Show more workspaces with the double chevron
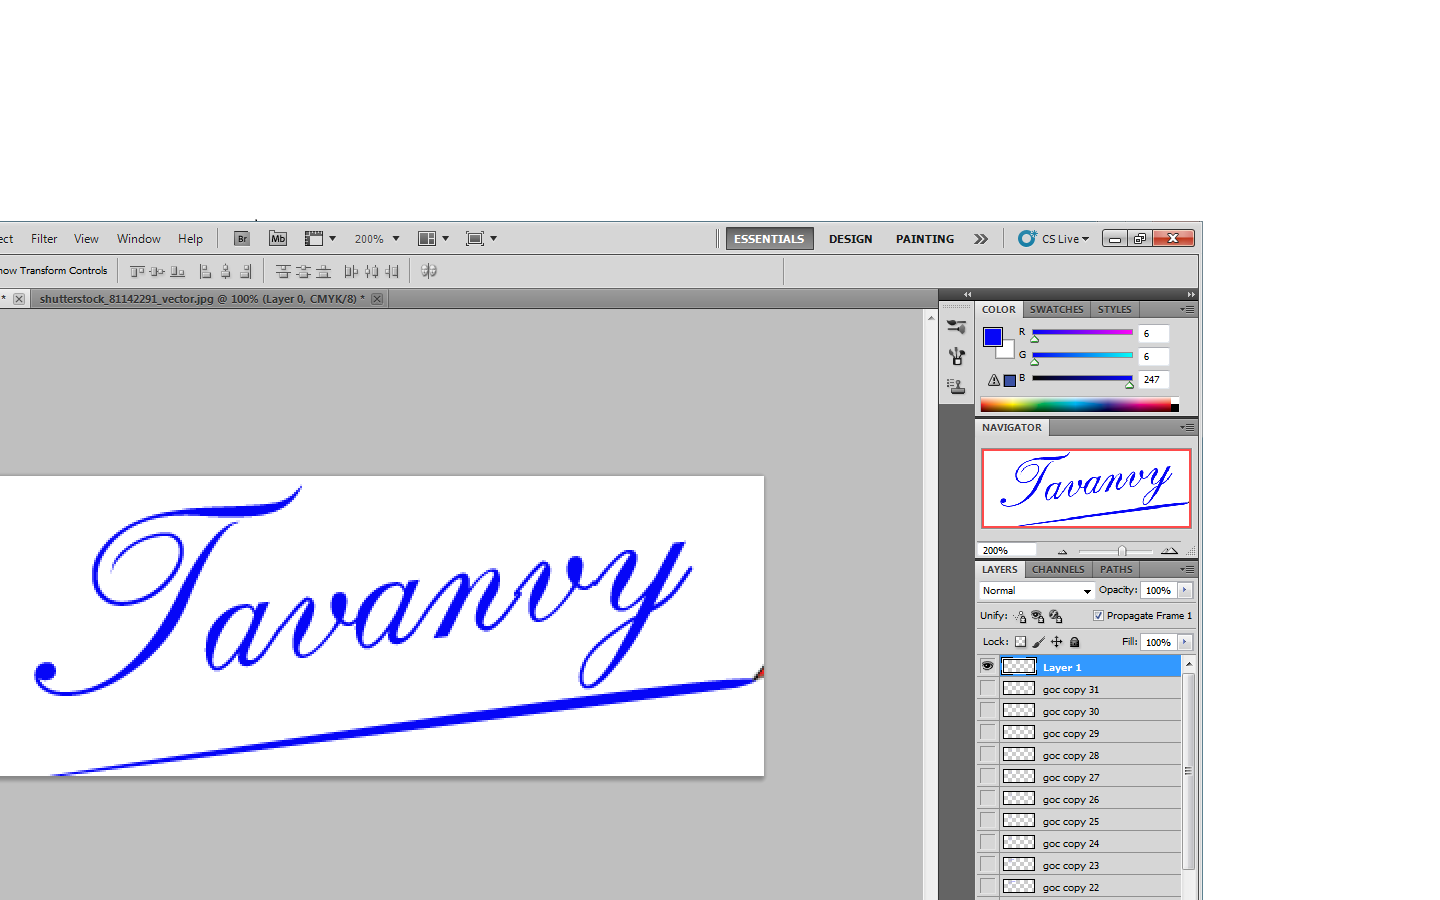 click(981, 239)
